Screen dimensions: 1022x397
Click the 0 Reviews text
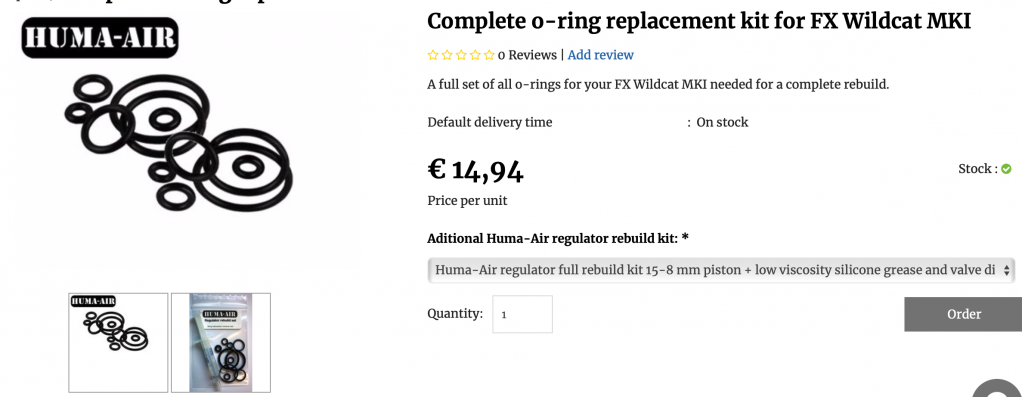point(527,55)
